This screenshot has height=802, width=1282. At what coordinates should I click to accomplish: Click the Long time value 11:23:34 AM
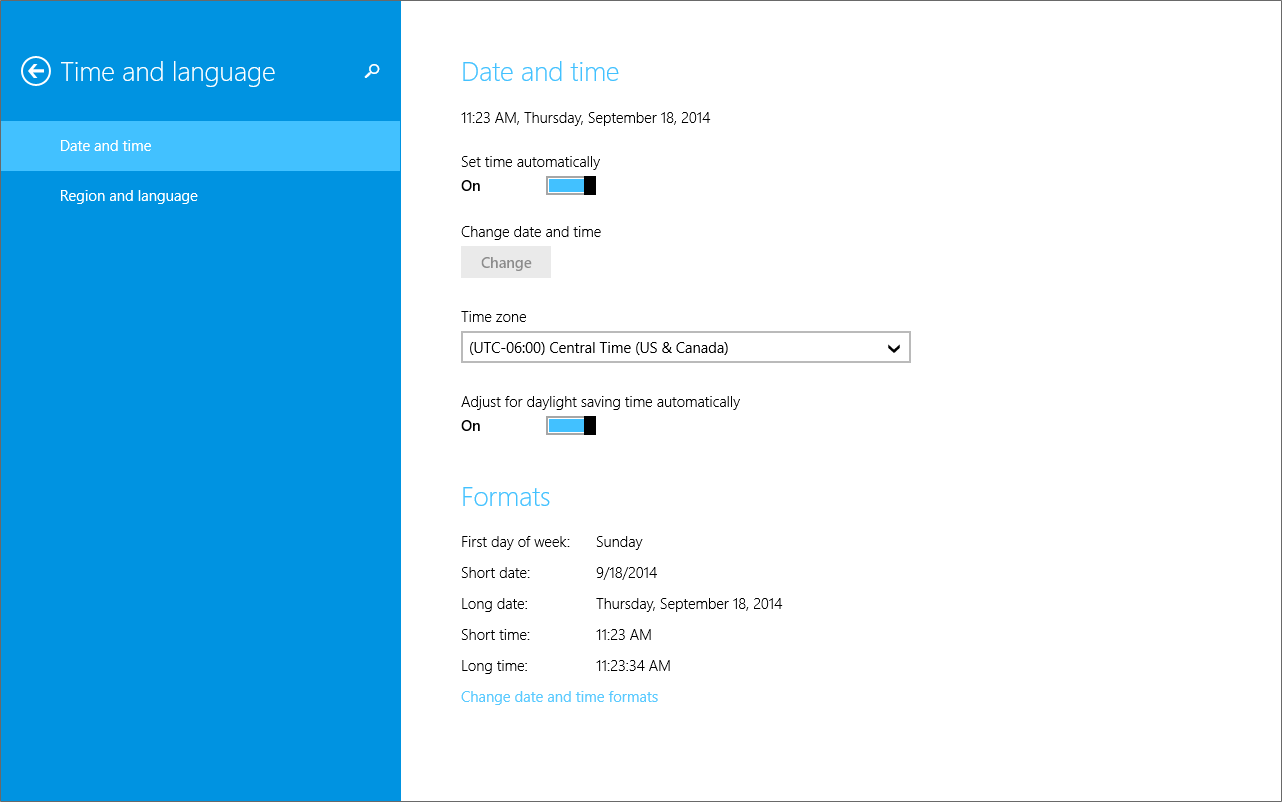[x=633, y=666]
